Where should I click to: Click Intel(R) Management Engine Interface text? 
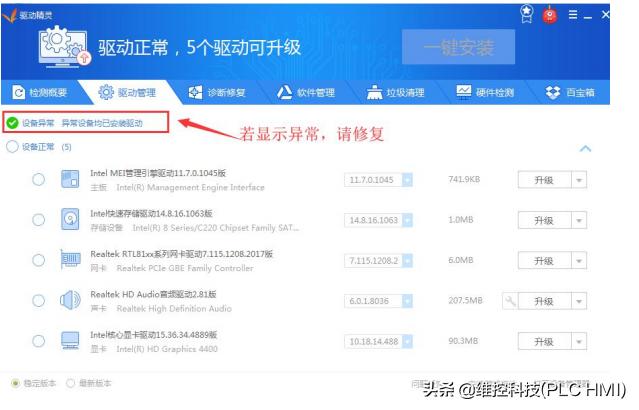pyautogui.click(x=190, y=187)
